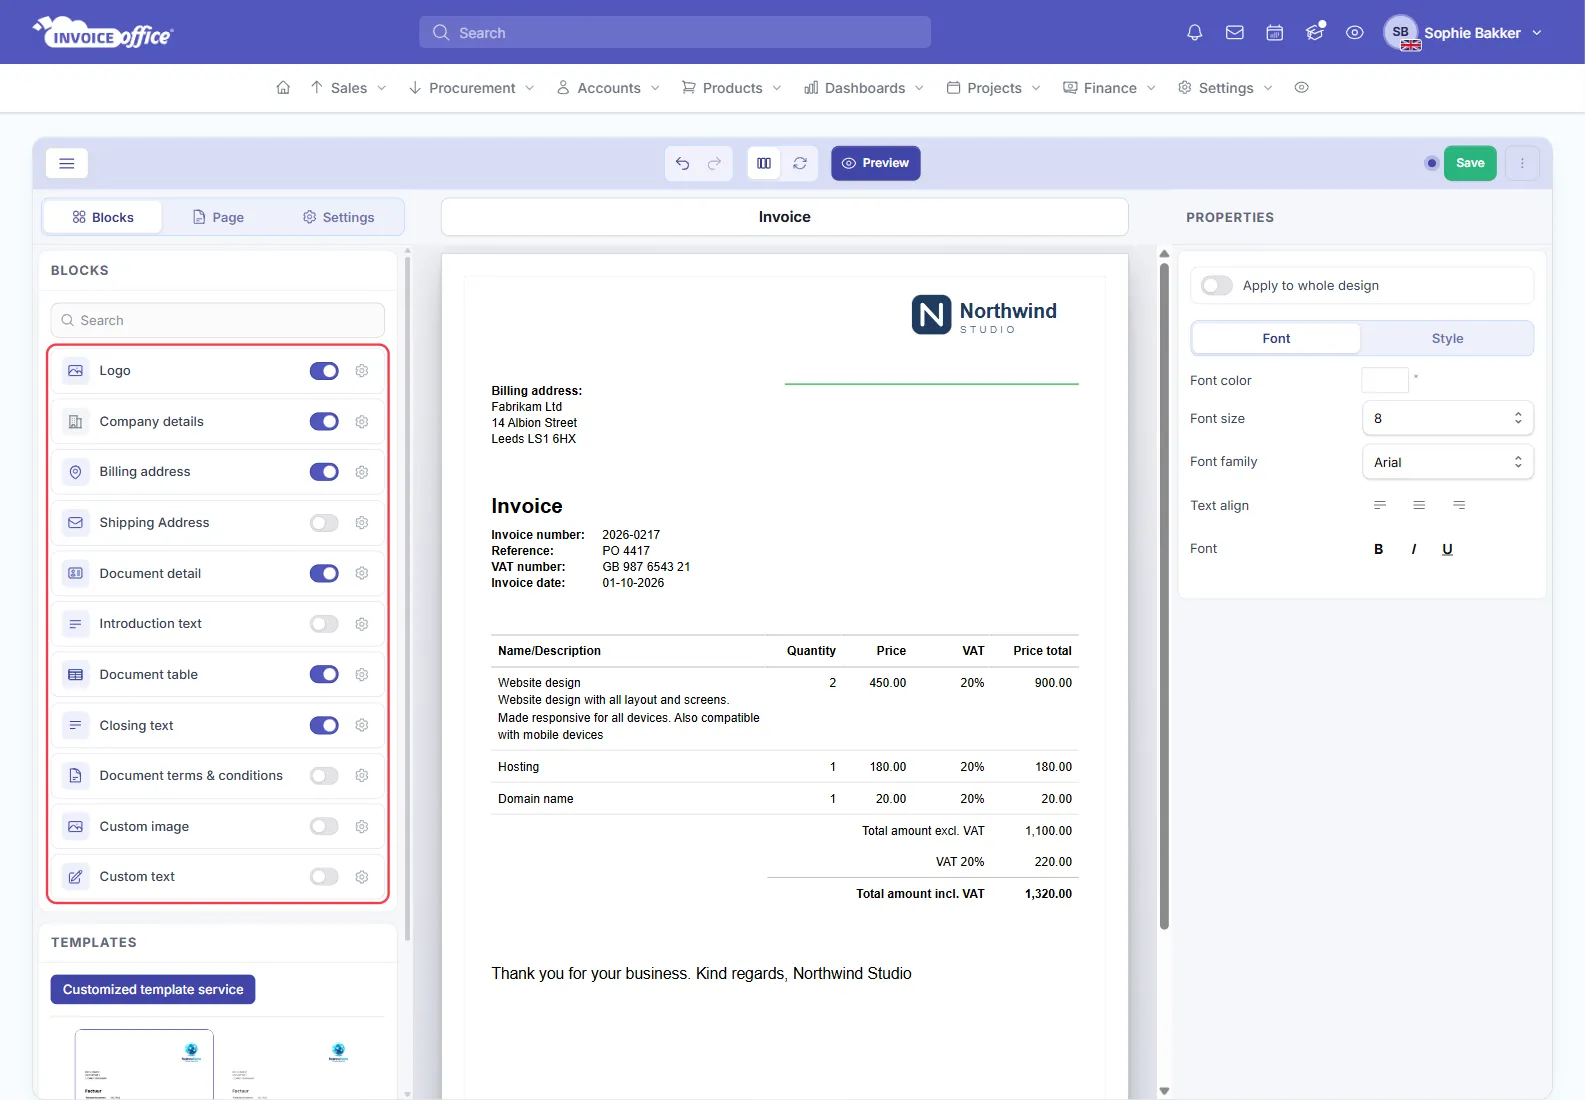
Task: Open more options next to Save
Action: point(1522,163)
